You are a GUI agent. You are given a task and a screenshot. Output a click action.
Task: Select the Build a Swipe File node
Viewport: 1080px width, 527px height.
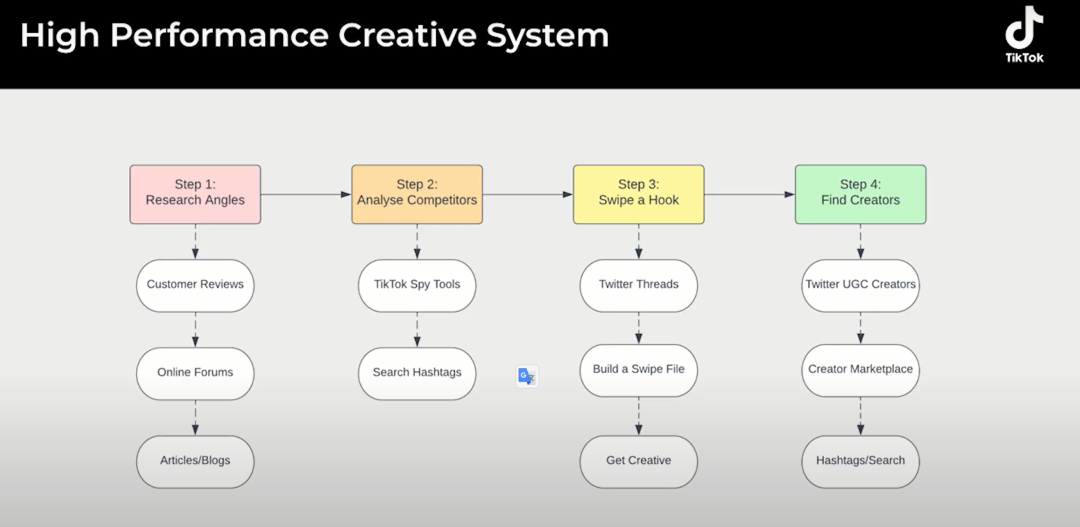638,370
